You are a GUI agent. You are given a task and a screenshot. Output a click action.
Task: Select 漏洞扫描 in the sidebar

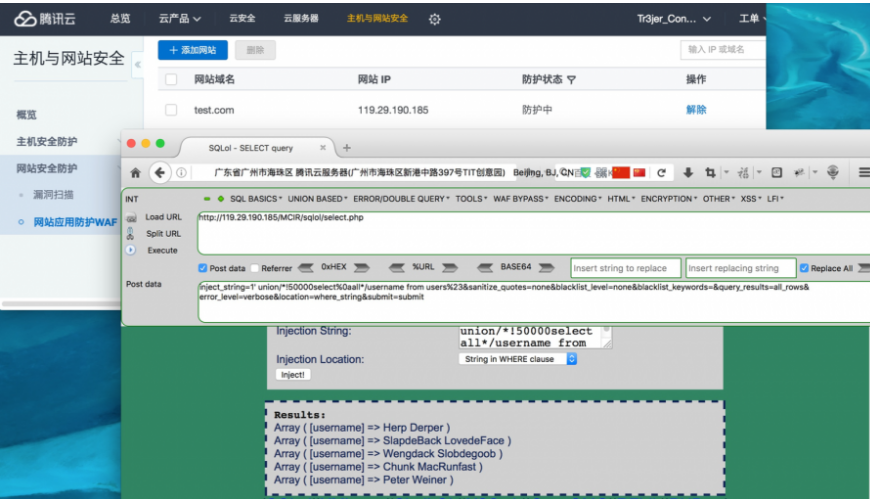pos(53,195)
